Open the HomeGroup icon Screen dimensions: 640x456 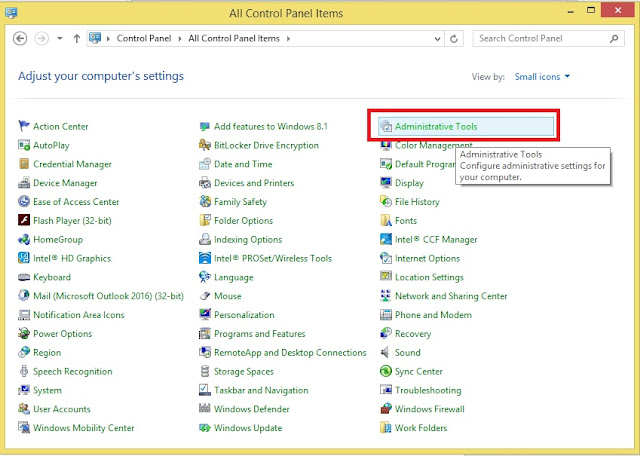tap(24, 239)
